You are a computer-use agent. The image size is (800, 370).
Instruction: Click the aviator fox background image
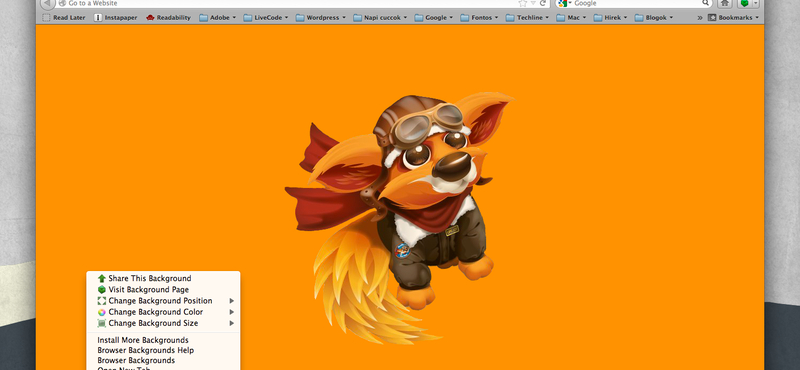pos(400,219)
